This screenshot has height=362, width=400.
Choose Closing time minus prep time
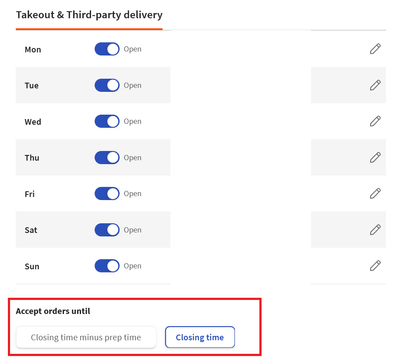click(x=86, y=337)
